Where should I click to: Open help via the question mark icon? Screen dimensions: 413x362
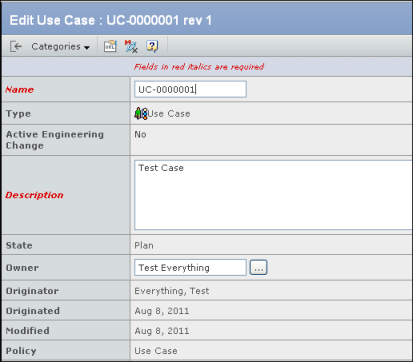click(152, 46)
